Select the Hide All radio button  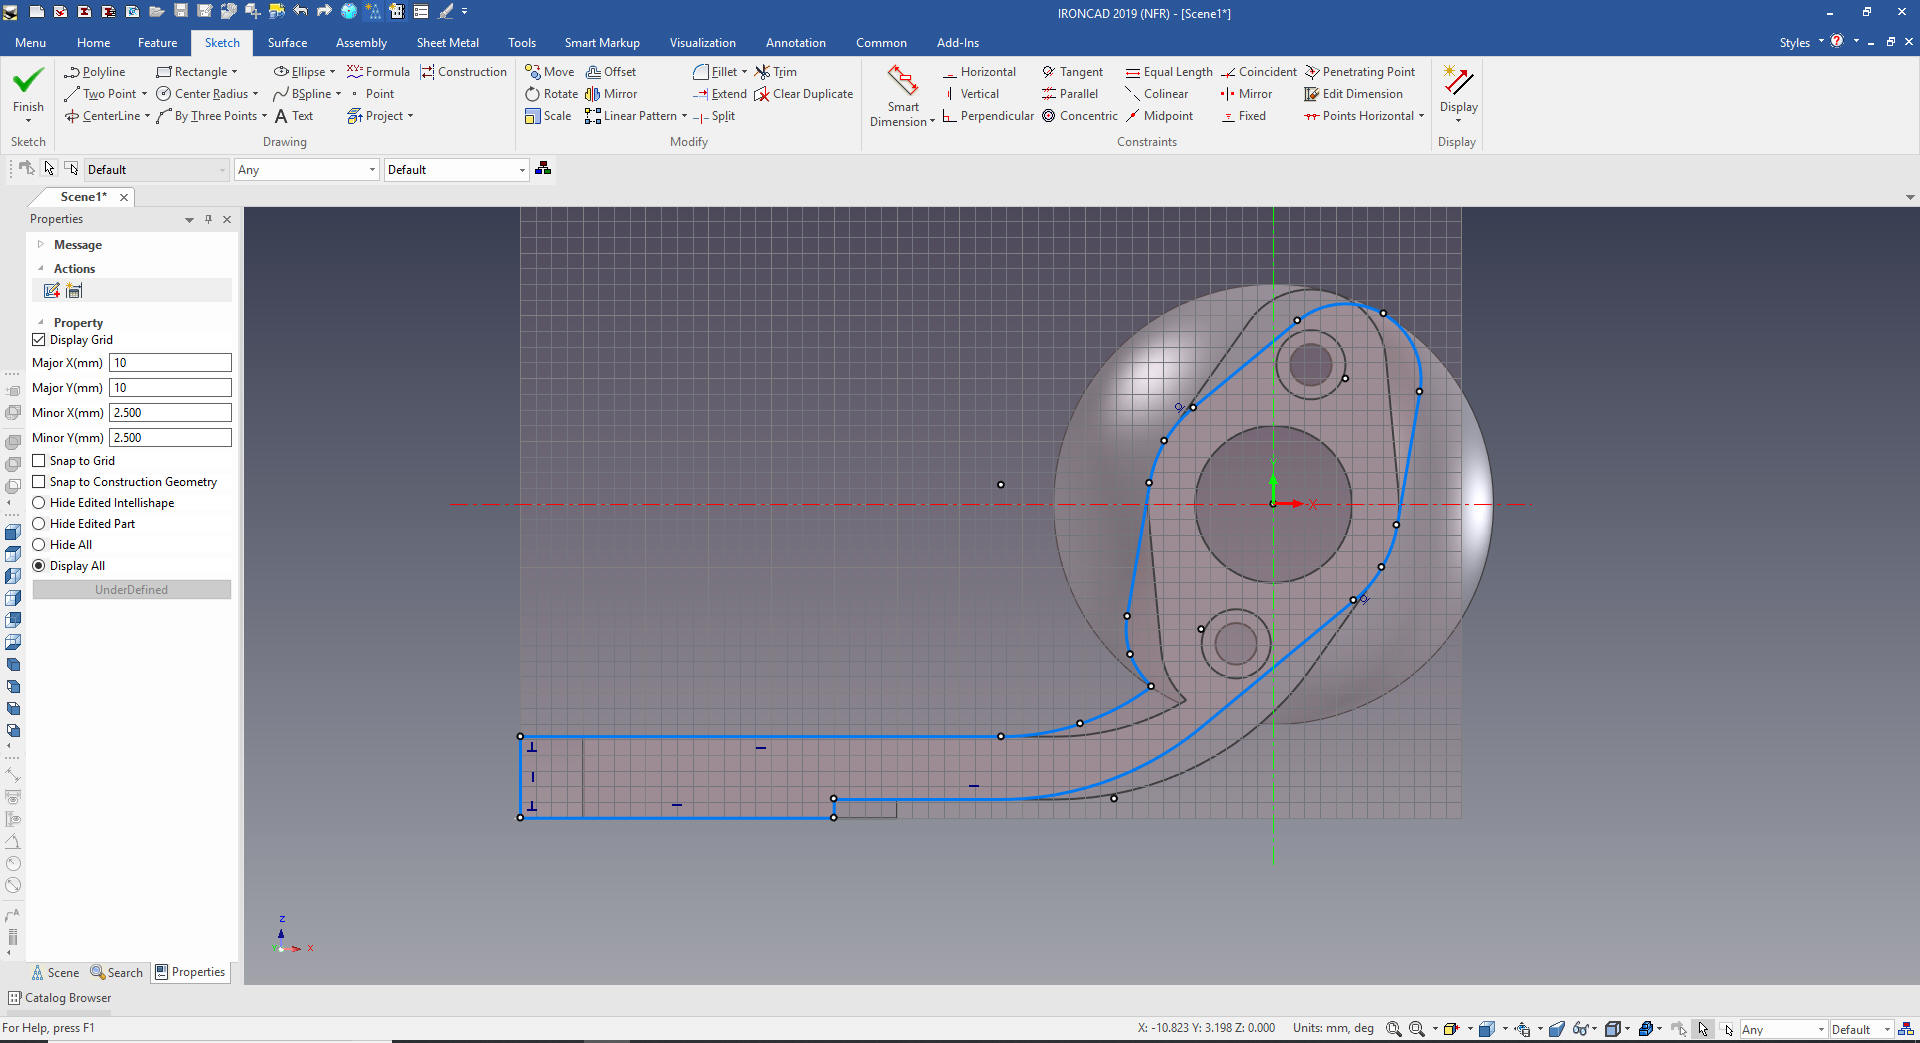pyautogui.click(x=39, y=545)
